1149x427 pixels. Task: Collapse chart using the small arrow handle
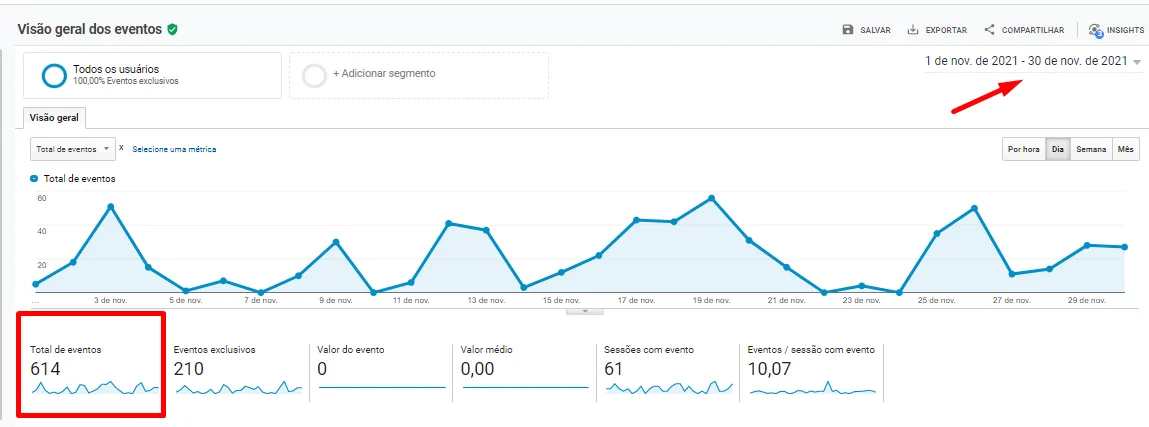pos(585,311)
